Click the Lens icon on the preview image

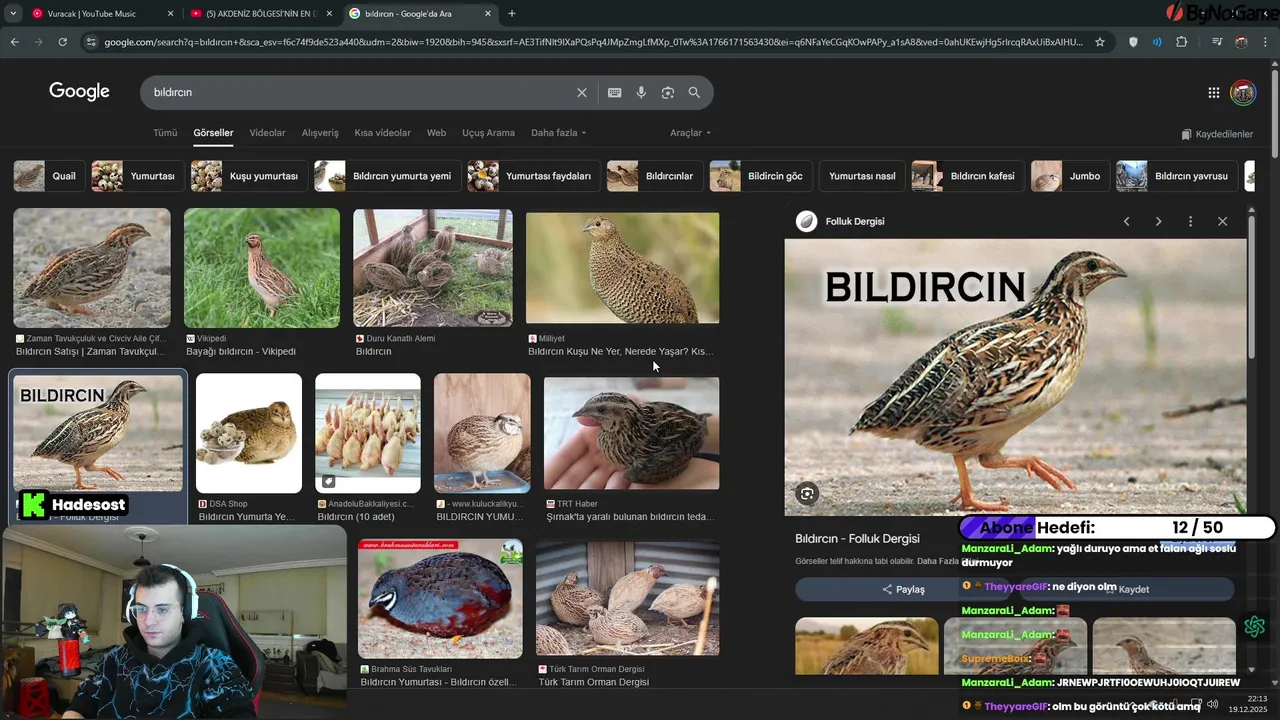coord(807,493)
